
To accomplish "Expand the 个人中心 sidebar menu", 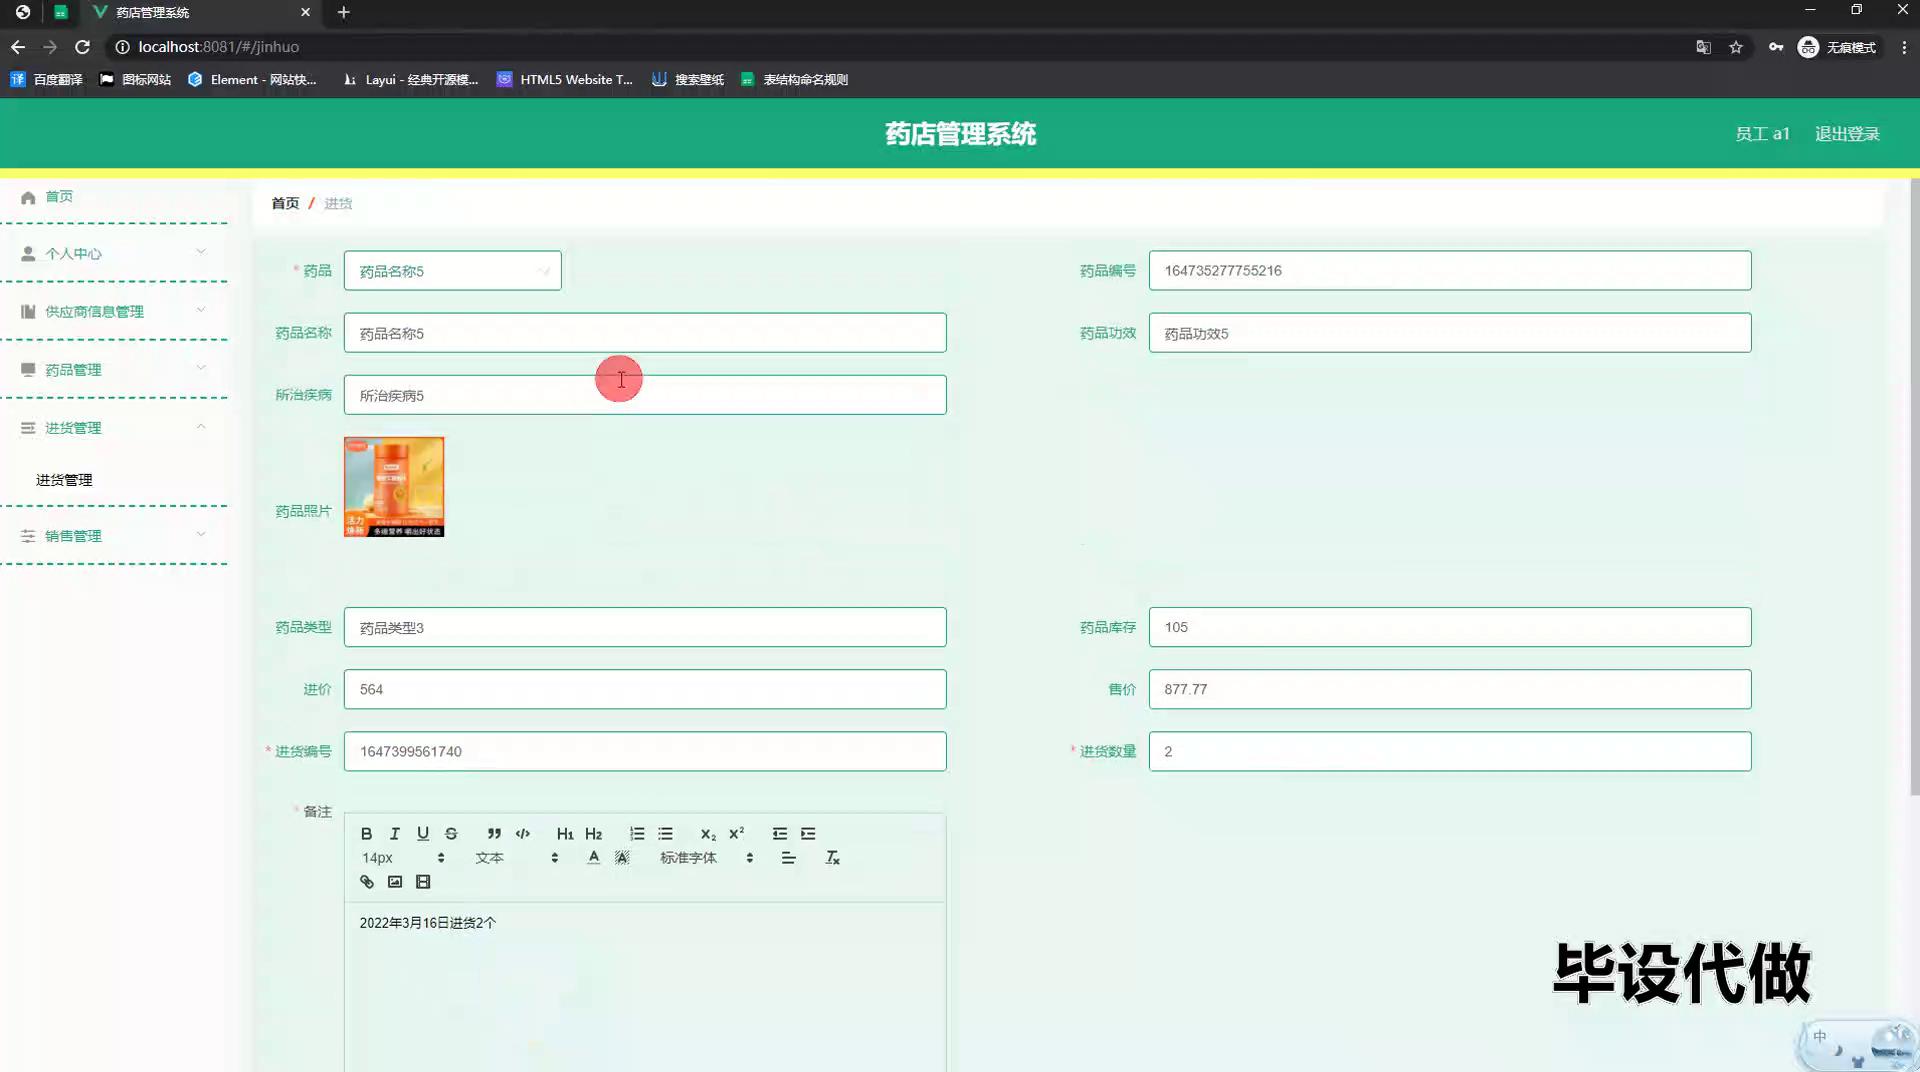I will [x=114, y=253].
